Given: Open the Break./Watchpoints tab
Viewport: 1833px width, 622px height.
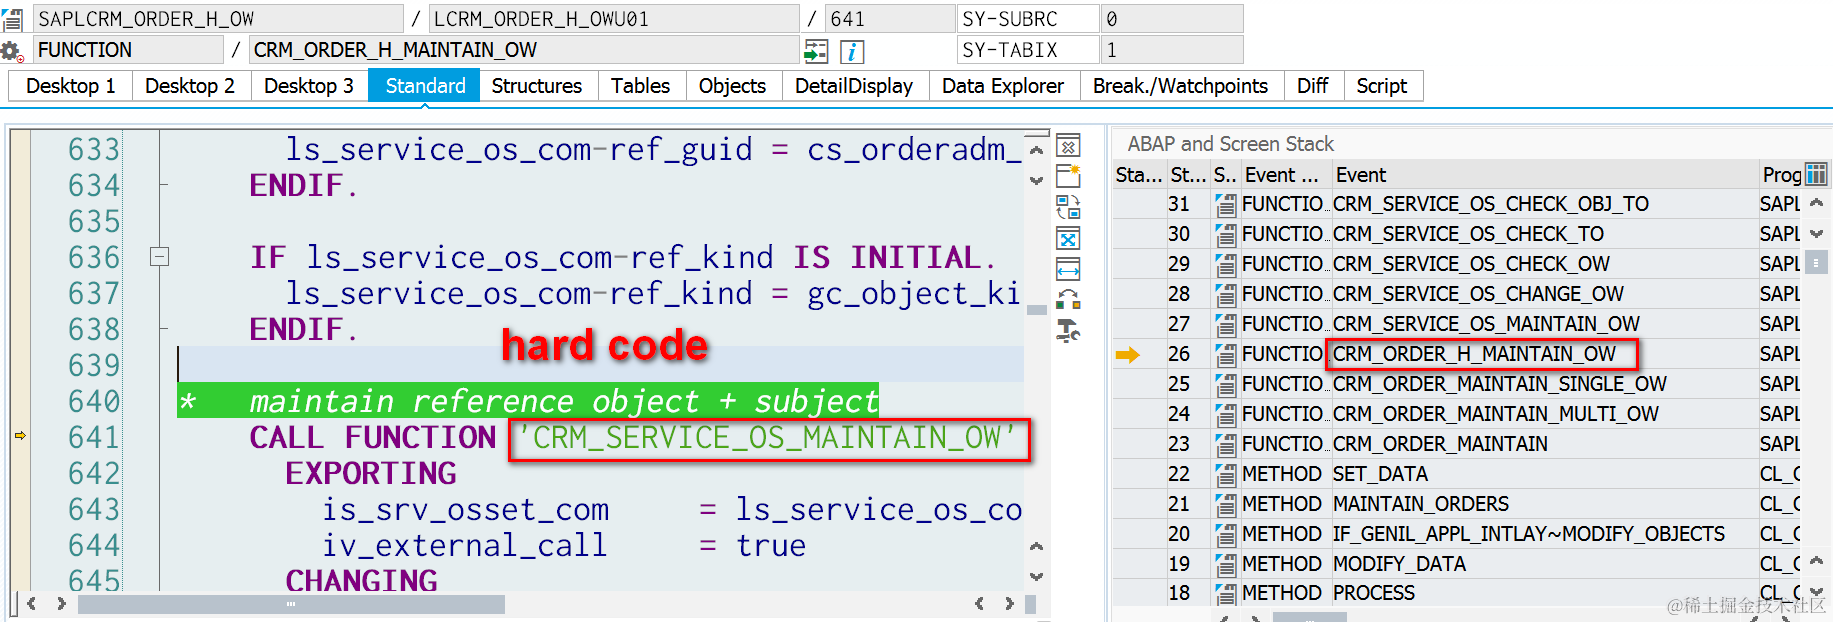Looking at the screenshot, I should click(x=1180, y=86).
